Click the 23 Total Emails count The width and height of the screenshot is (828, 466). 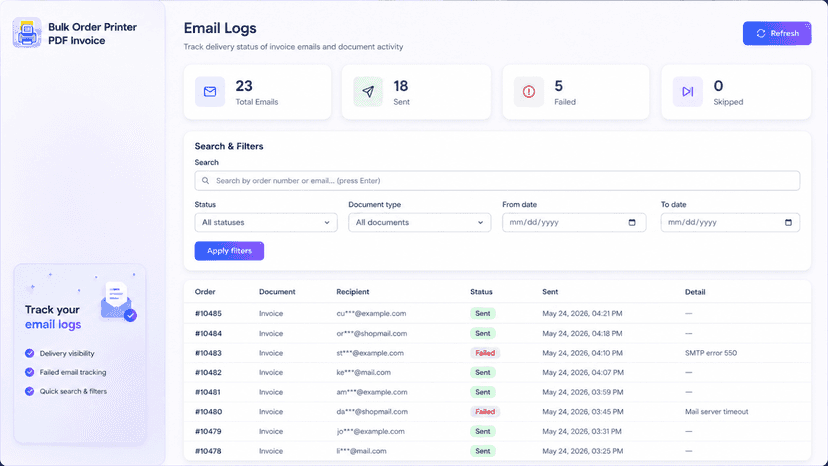pyautogui.click(x=244, y=86)
